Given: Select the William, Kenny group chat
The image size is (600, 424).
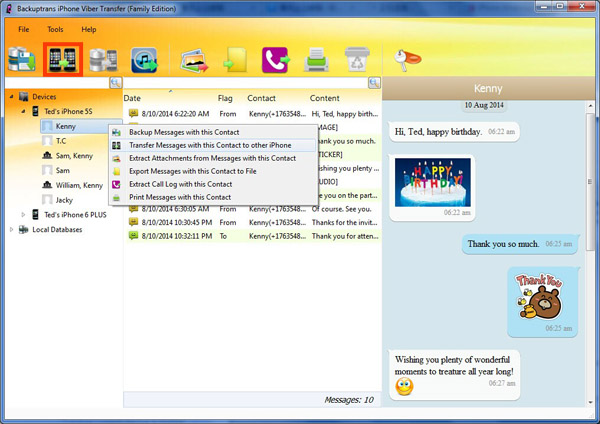Looking at the screenshot, I should click(79, 185).
